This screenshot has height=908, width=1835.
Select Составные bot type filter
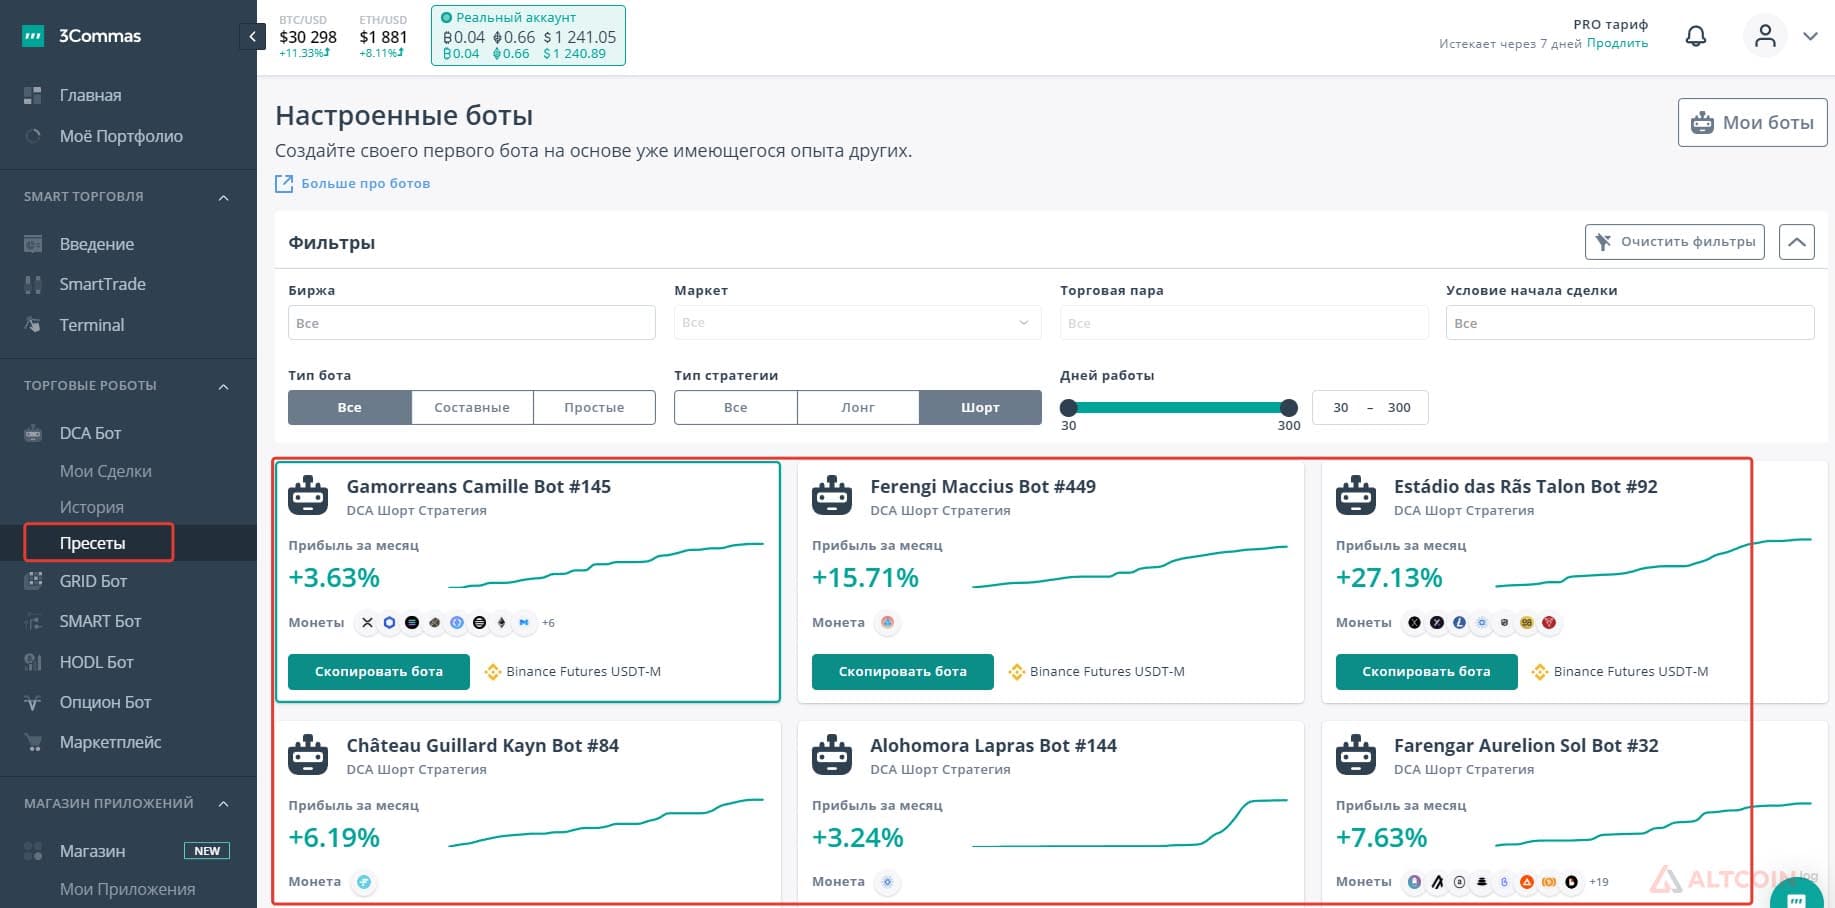472,407
